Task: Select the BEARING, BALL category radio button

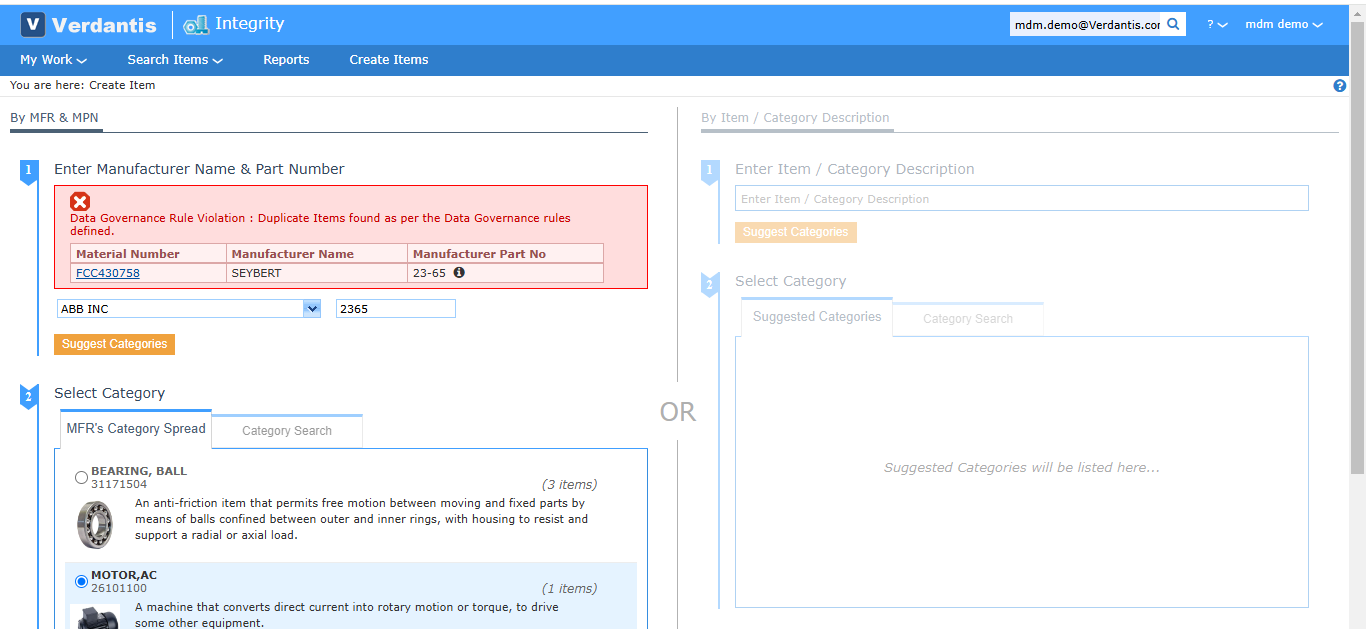Action: point(81,477)
